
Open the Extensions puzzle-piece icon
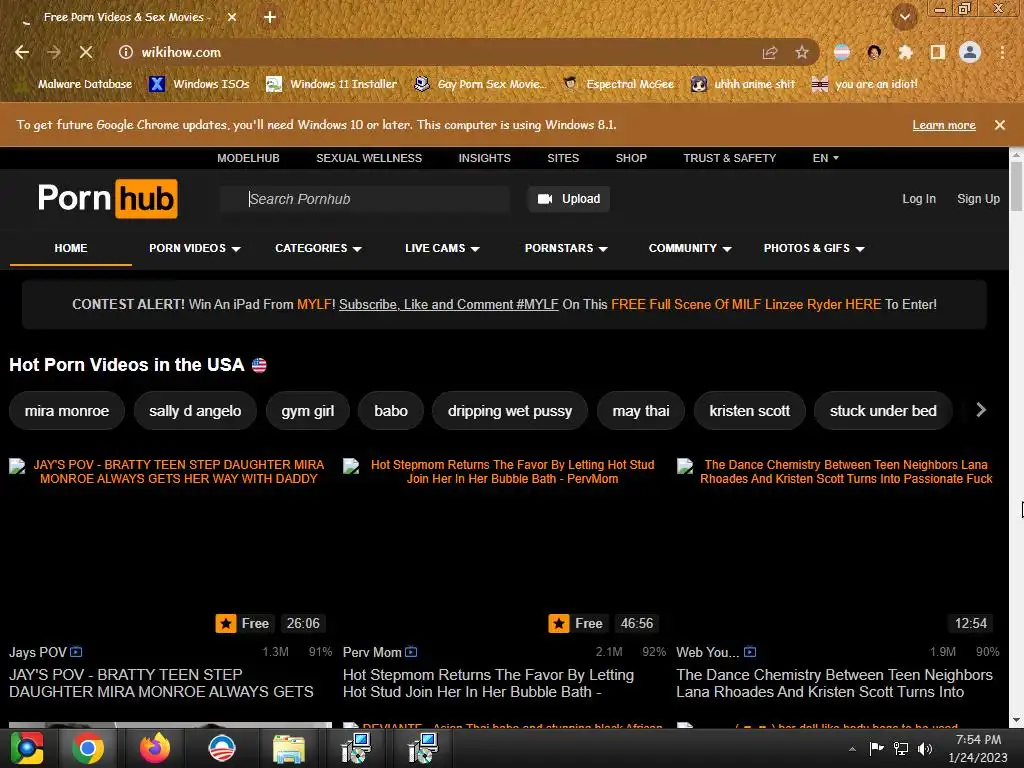tap(905, 52)
